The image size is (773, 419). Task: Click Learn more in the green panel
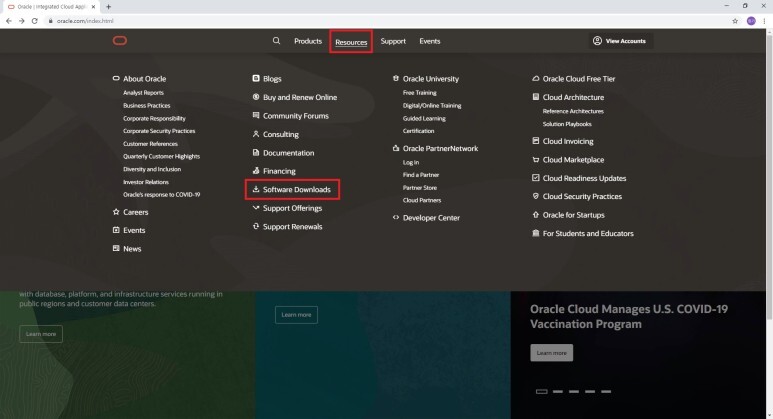41,334
